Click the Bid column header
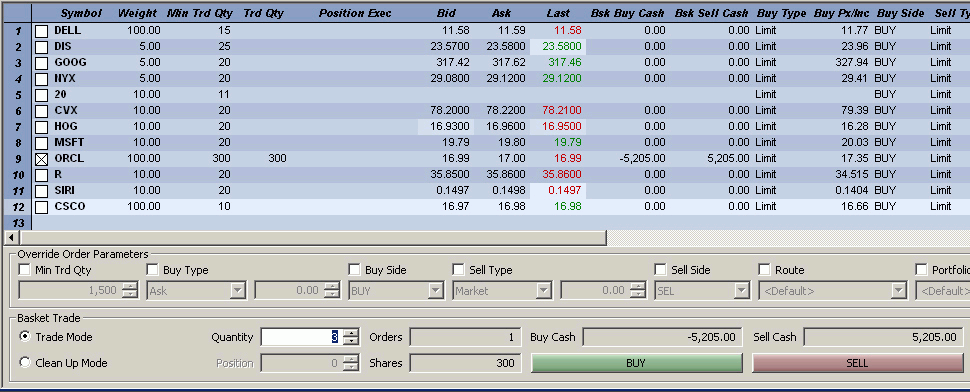The height and width of the screenshot is (392, 970). (x=446, y=13)
